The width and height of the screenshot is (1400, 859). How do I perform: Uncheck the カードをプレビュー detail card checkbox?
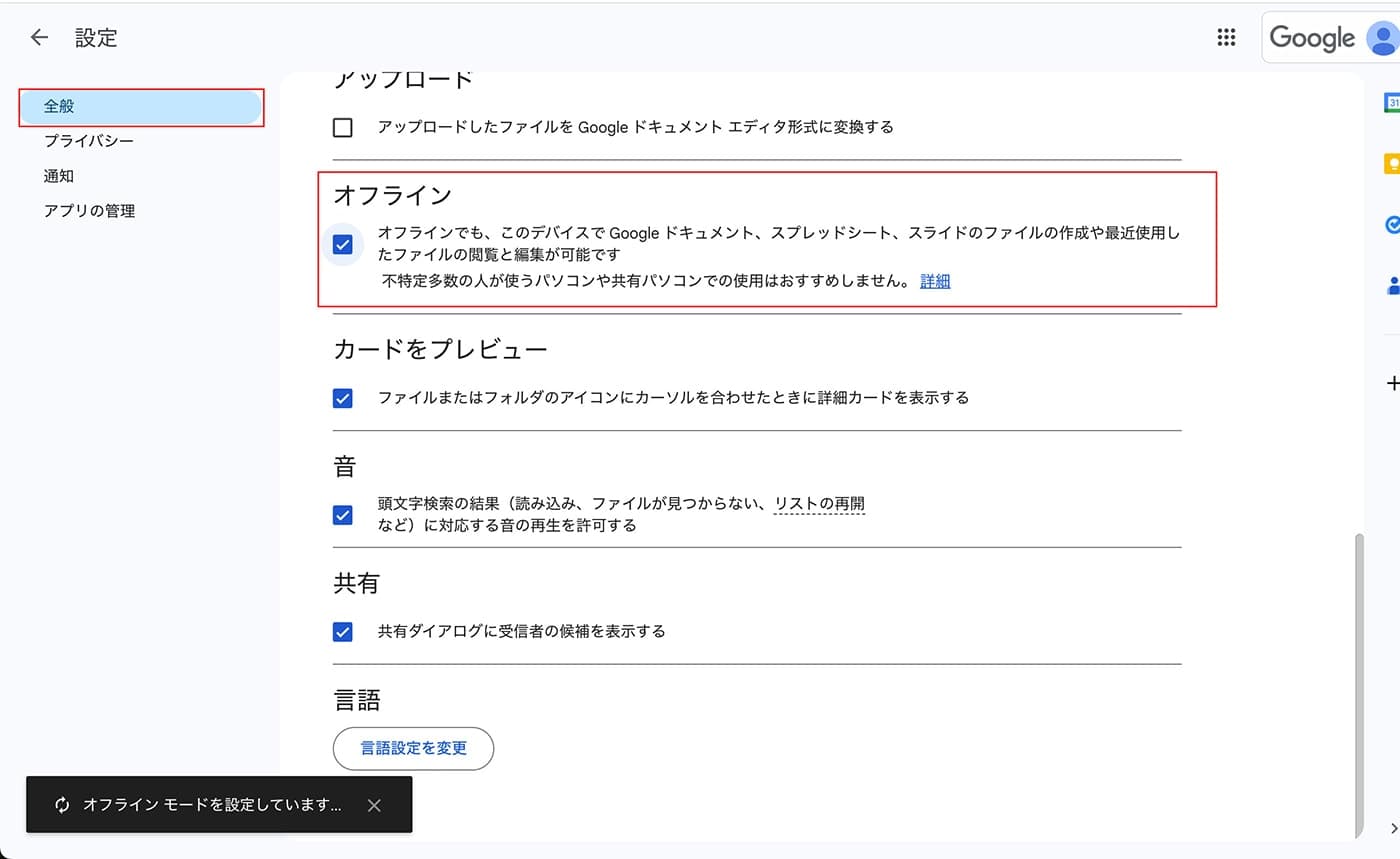[343, 398]
